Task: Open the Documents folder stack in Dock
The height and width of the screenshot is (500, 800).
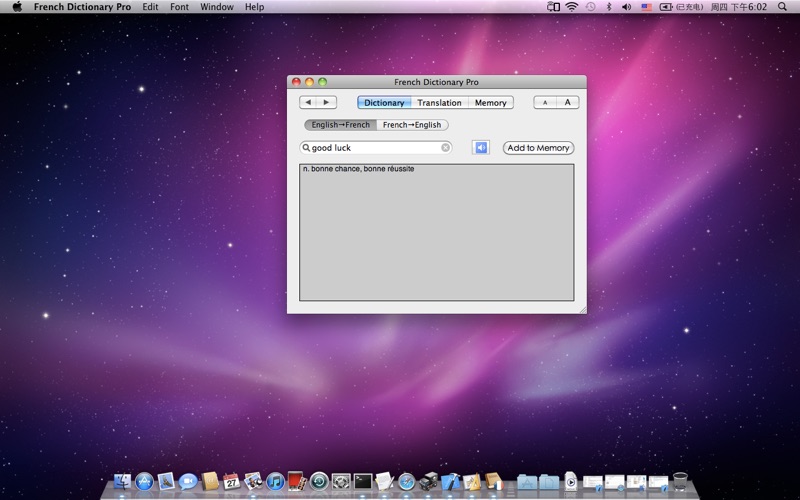Action: pyautogui.click(x=549, y=482)
